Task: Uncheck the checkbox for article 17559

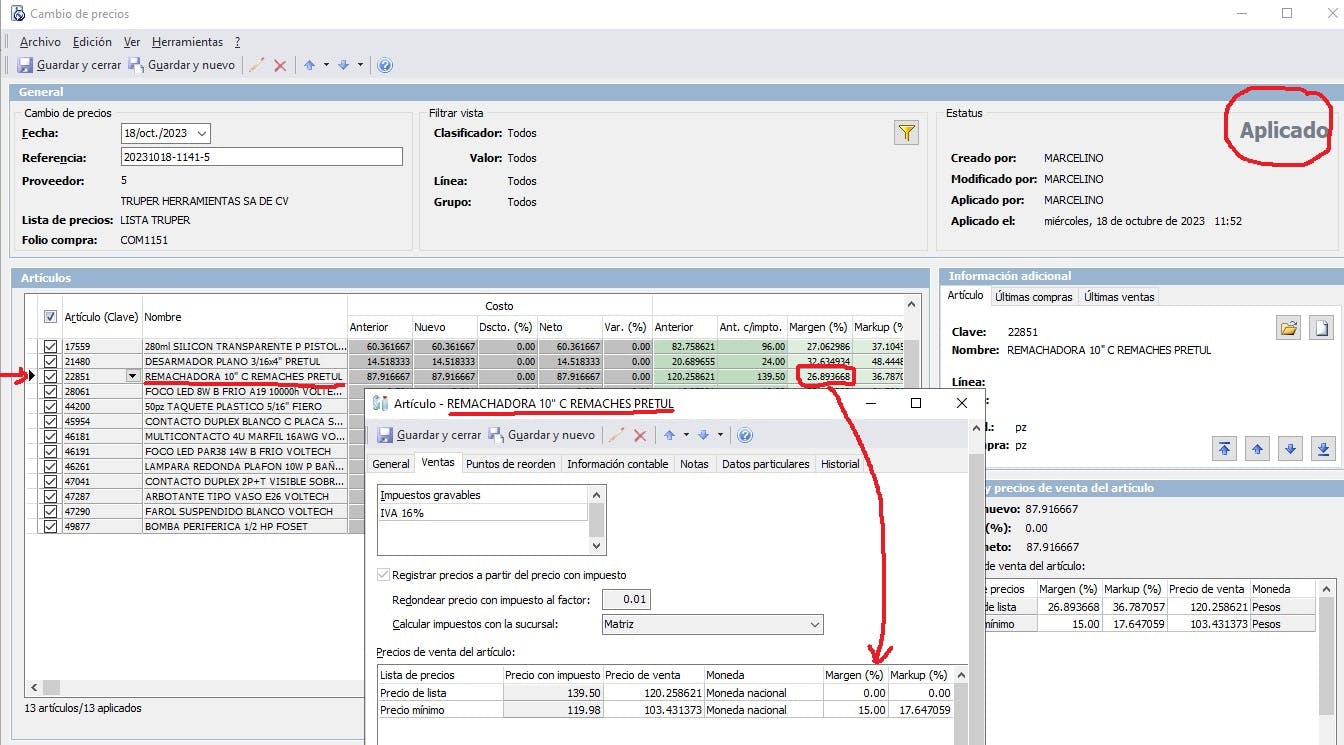Action: pos(51,346)
